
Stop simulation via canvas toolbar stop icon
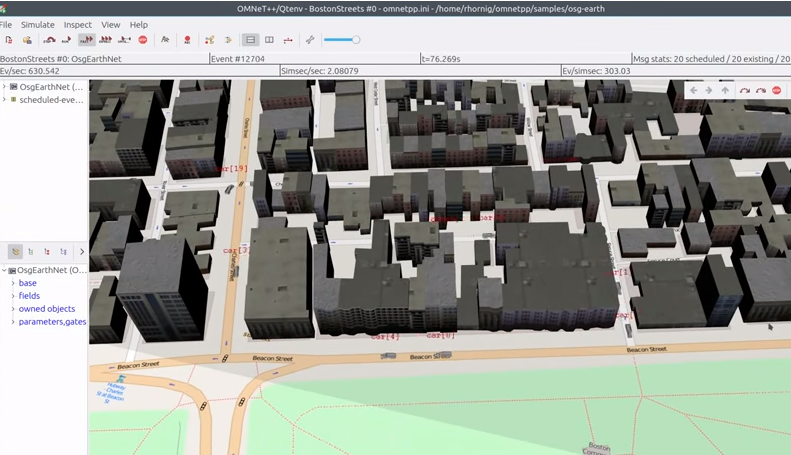[776, 90]
